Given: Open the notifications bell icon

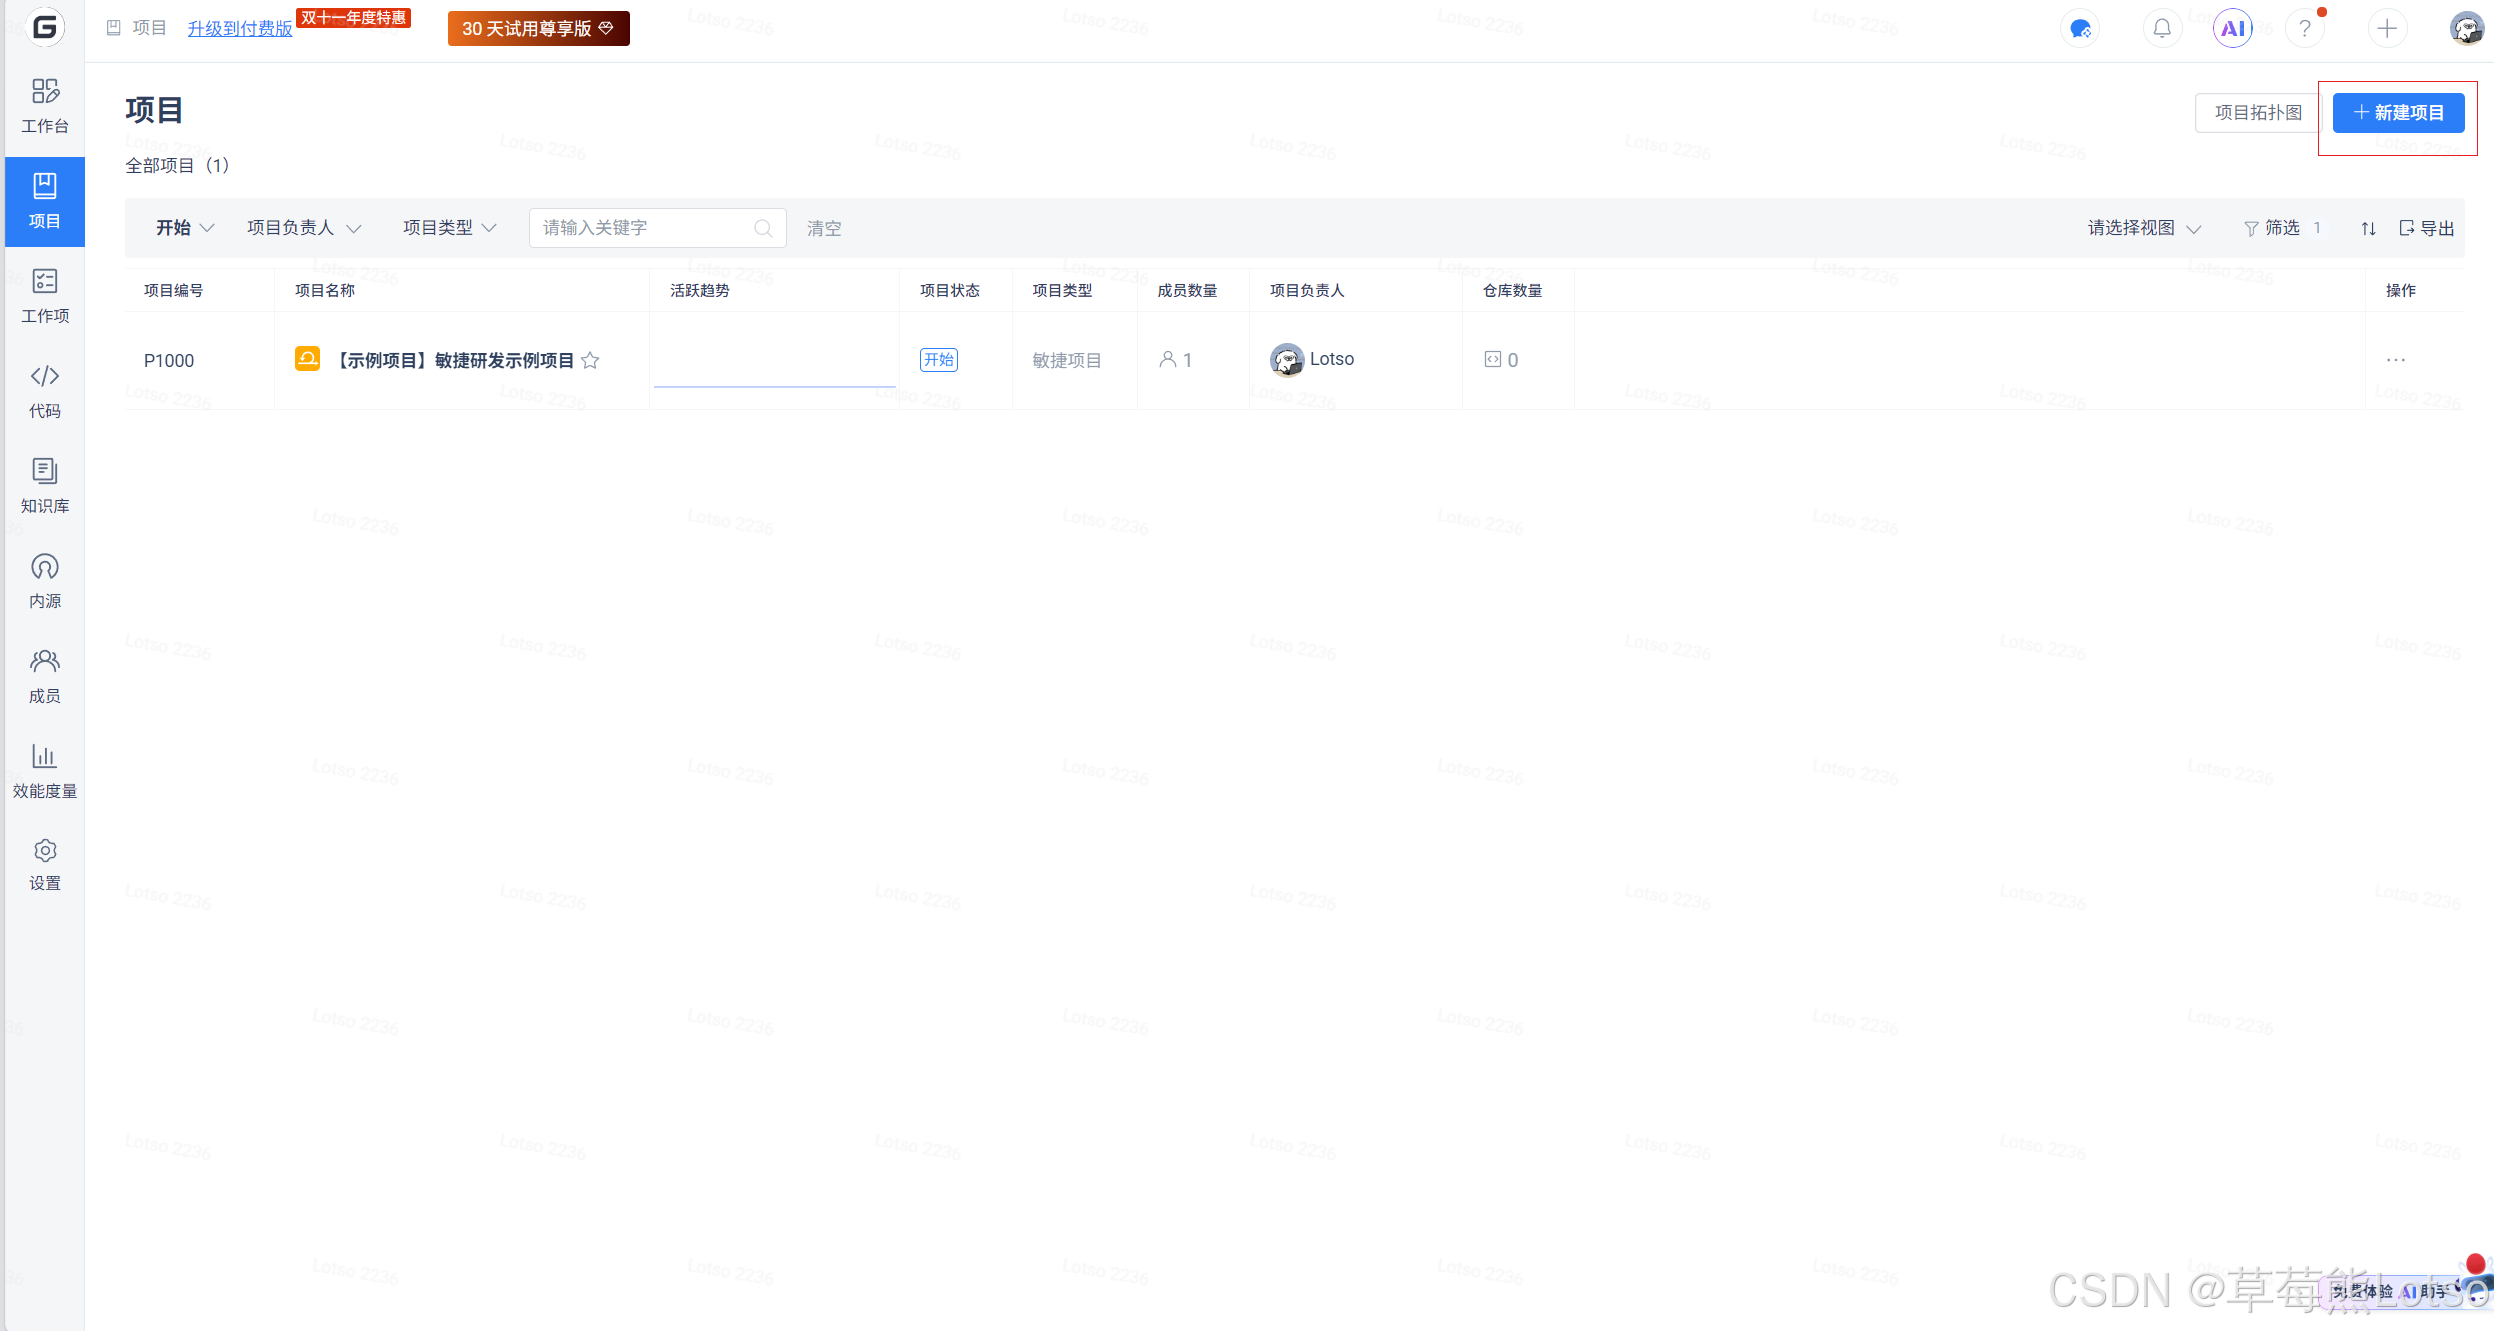Looking at the screenshot, I should [x=2161, y=28].
